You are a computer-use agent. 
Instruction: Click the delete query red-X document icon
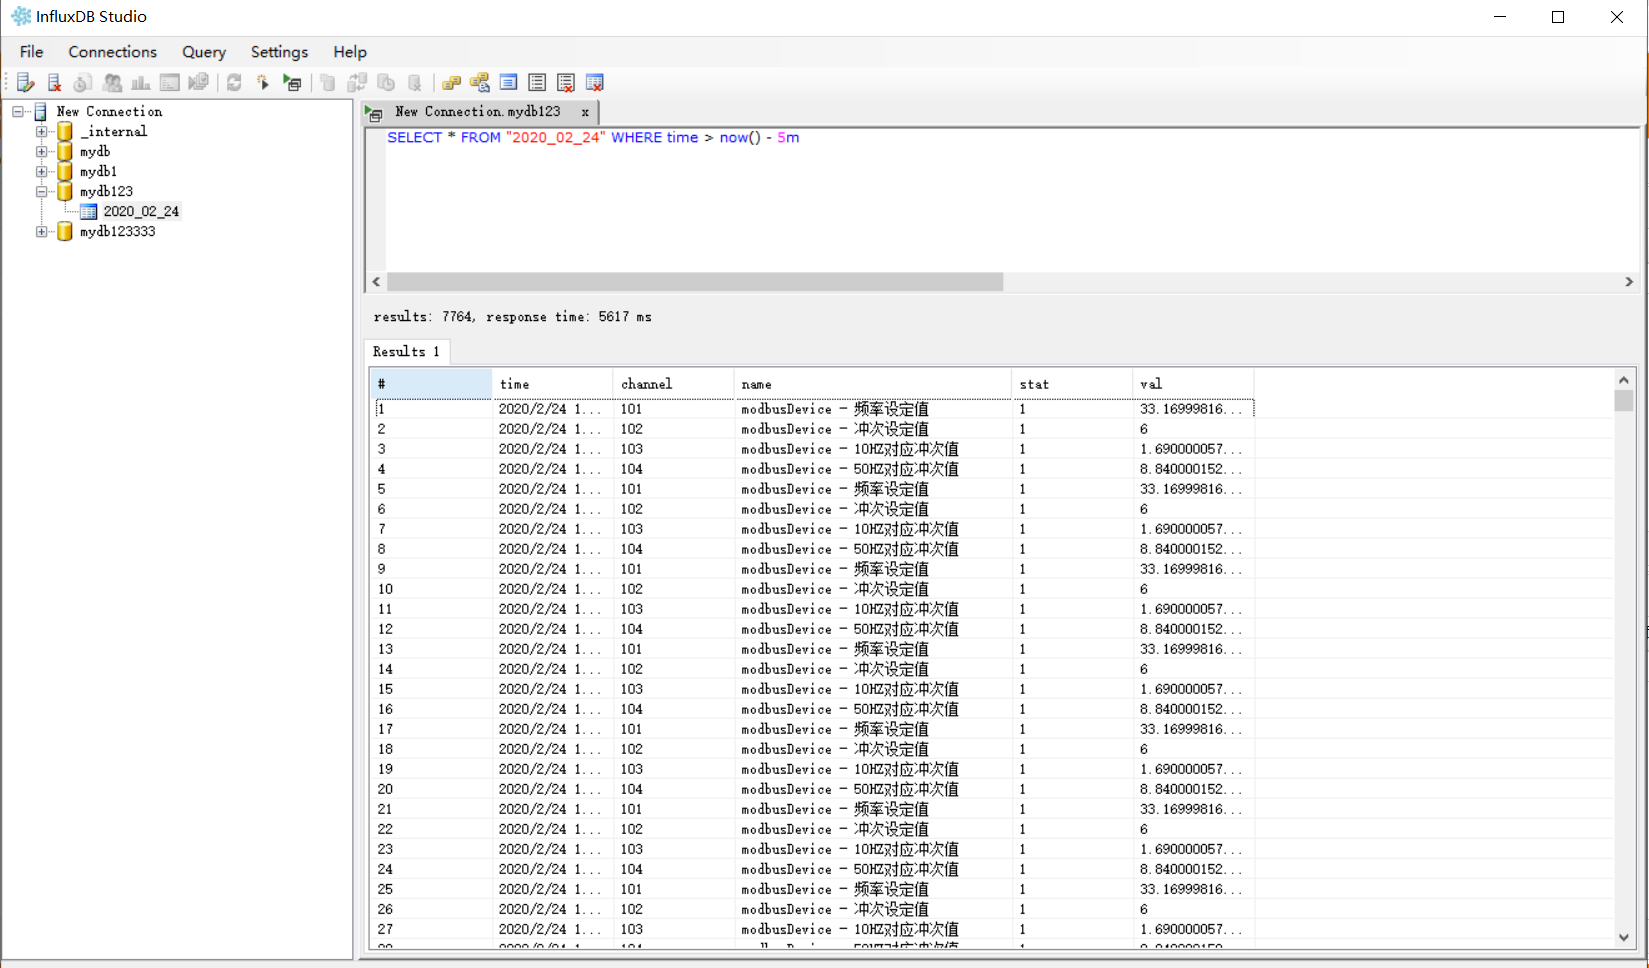(x=53, y=82)
